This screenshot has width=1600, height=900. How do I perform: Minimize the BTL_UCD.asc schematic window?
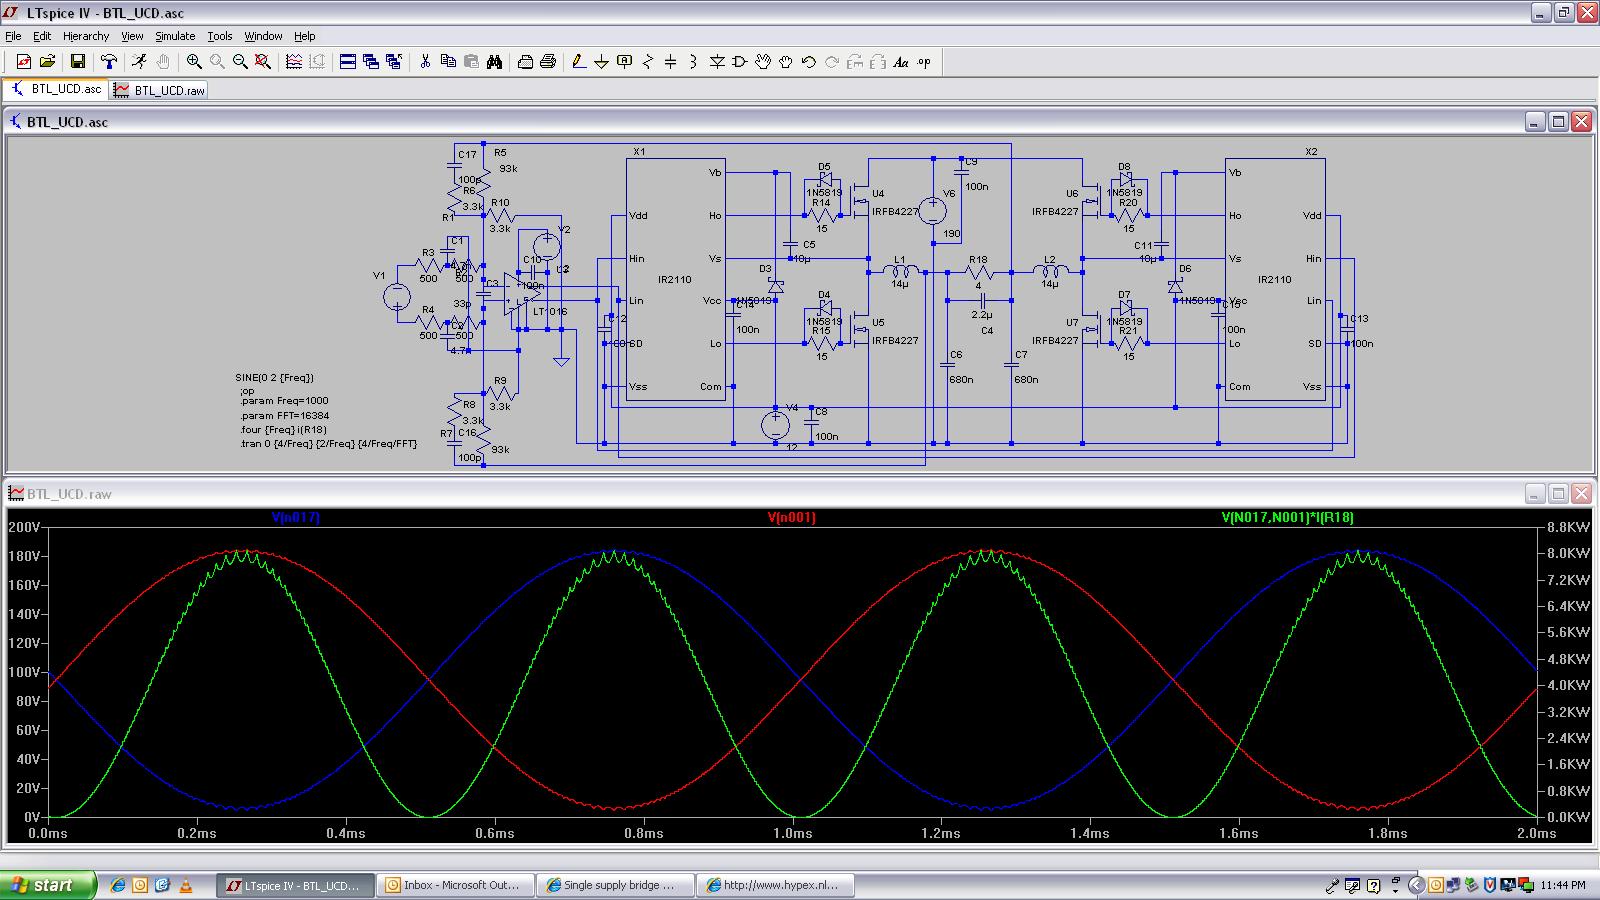(1535, 122)
